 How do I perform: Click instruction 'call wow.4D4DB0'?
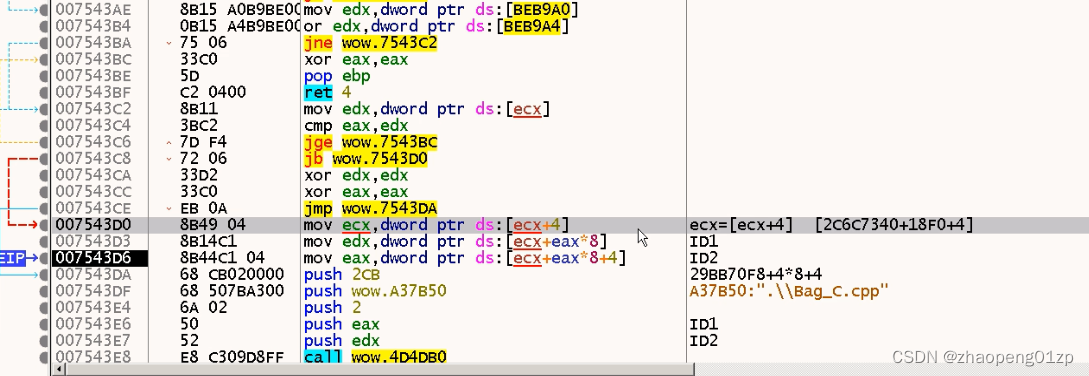(375, 357)
